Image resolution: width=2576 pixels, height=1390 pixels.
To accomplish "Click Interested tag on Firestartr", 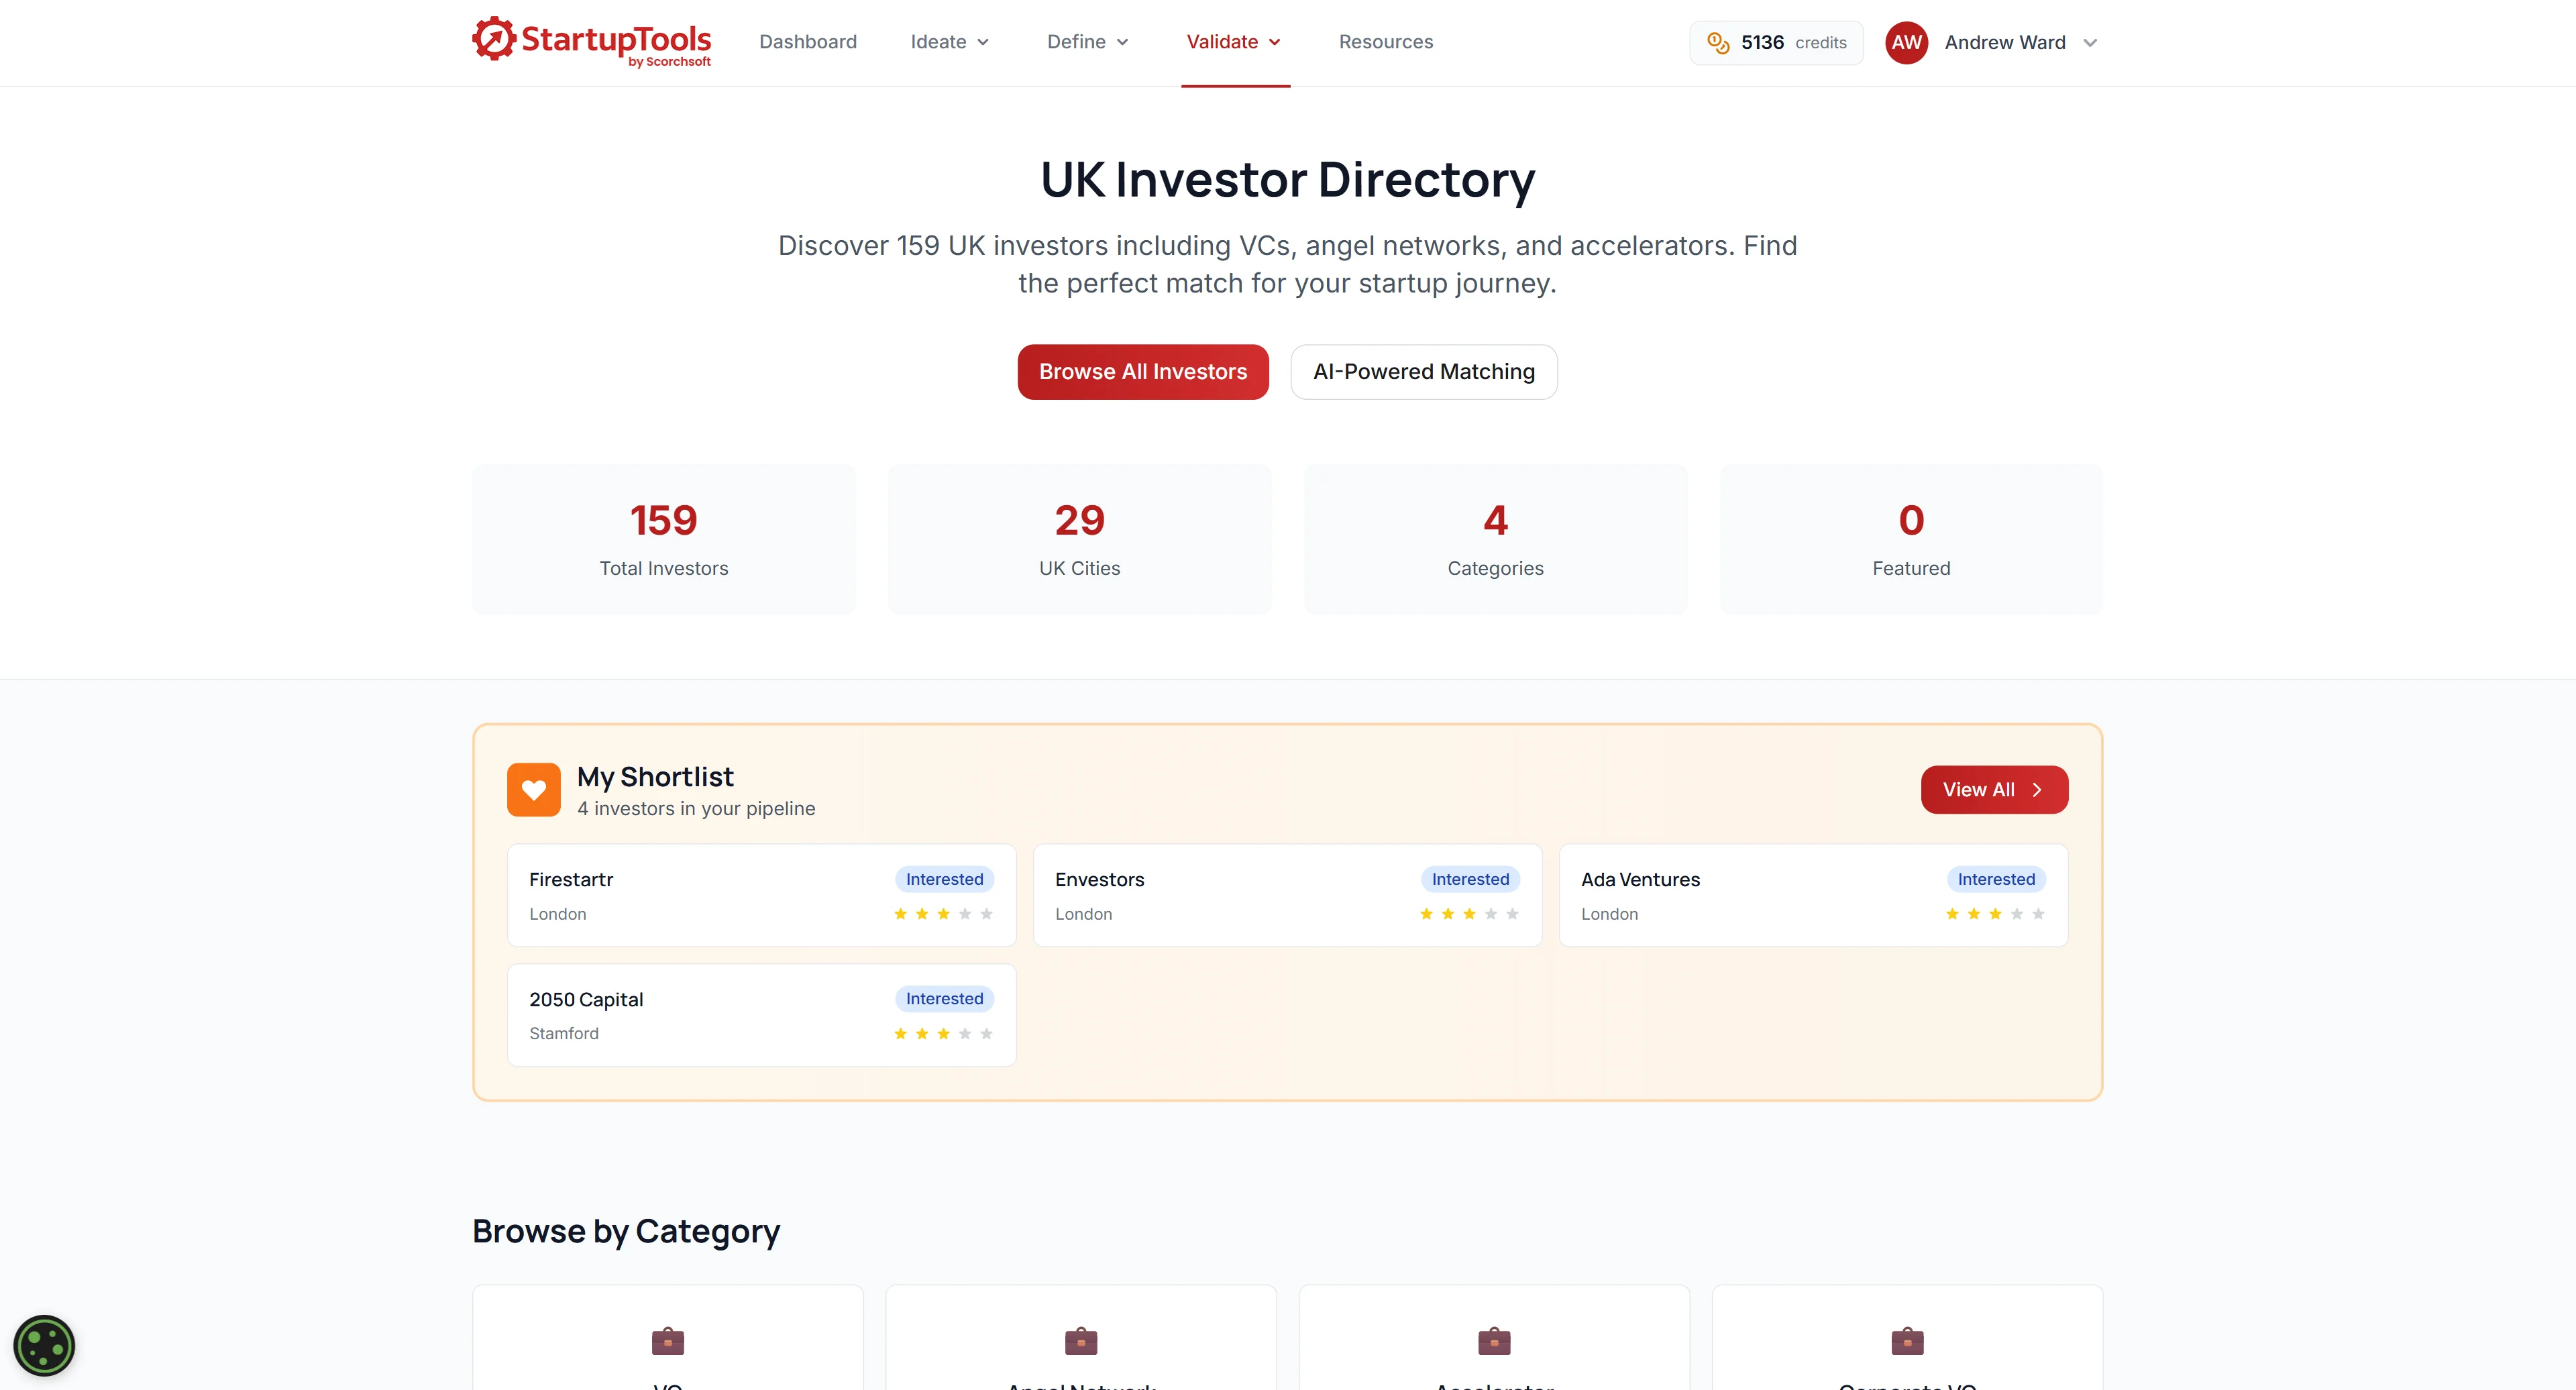I will (x=944, y=879).
